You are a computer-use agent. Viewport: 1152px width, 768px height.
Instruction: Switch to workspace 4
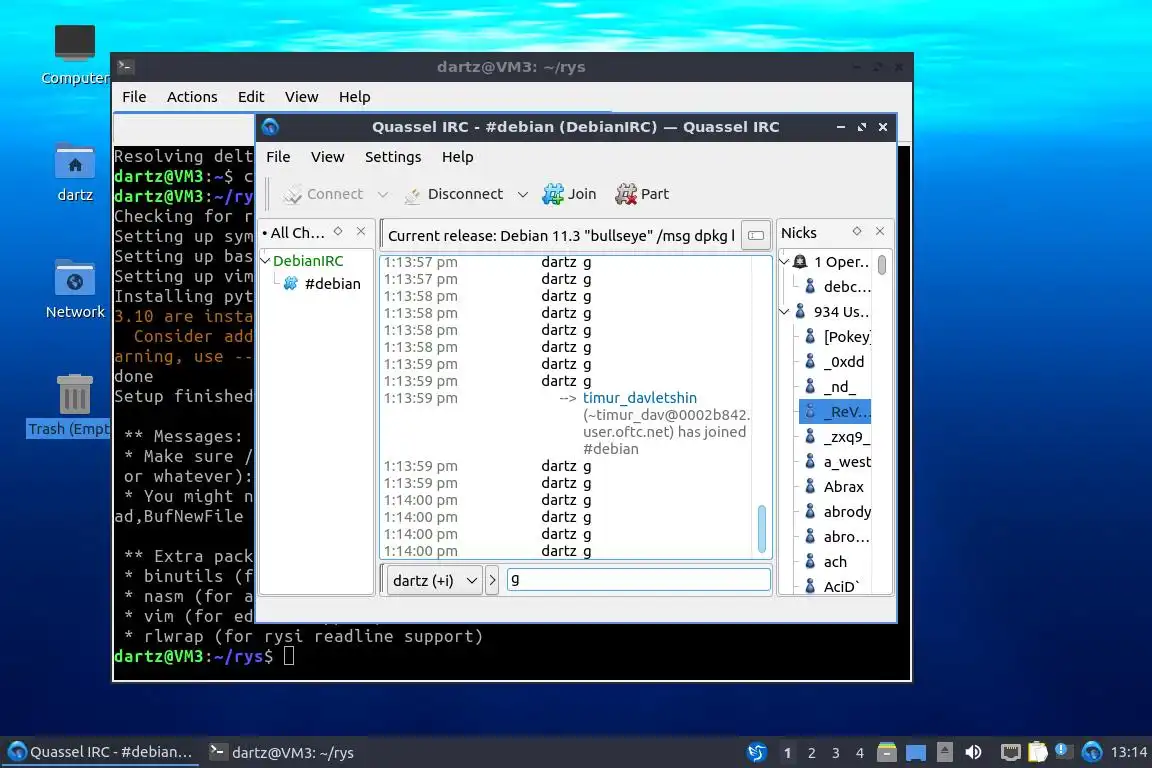pyautogui.click(x=860, y=753)
